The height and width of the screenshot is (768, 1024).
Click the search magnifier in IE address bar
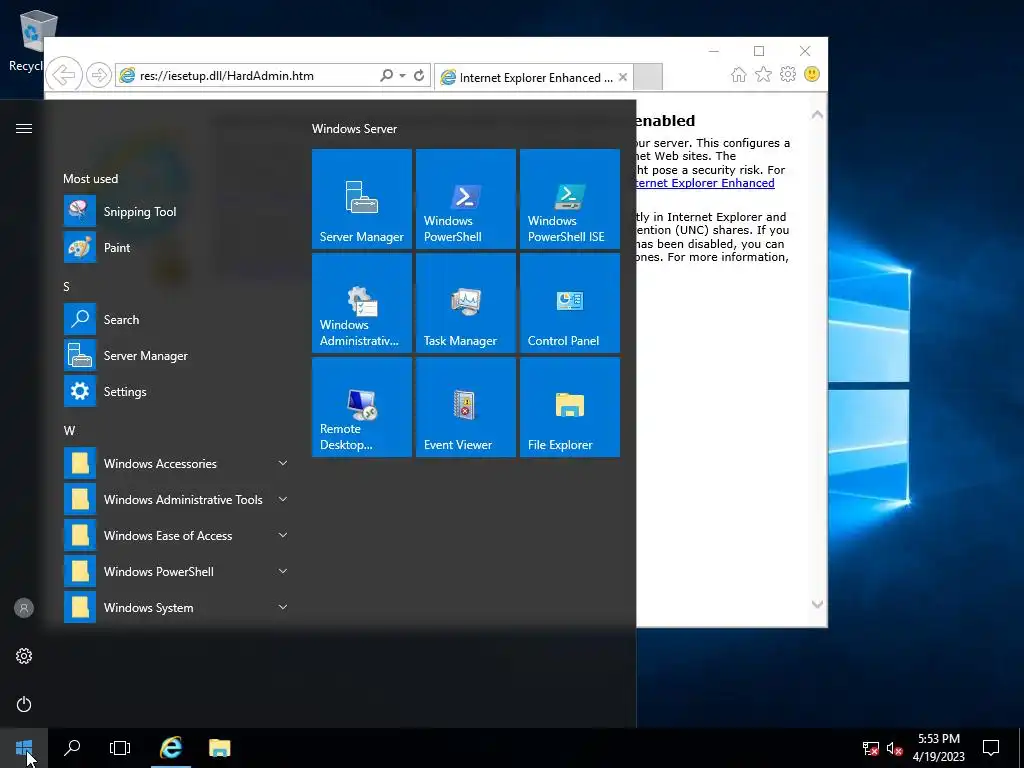[387, 75]
